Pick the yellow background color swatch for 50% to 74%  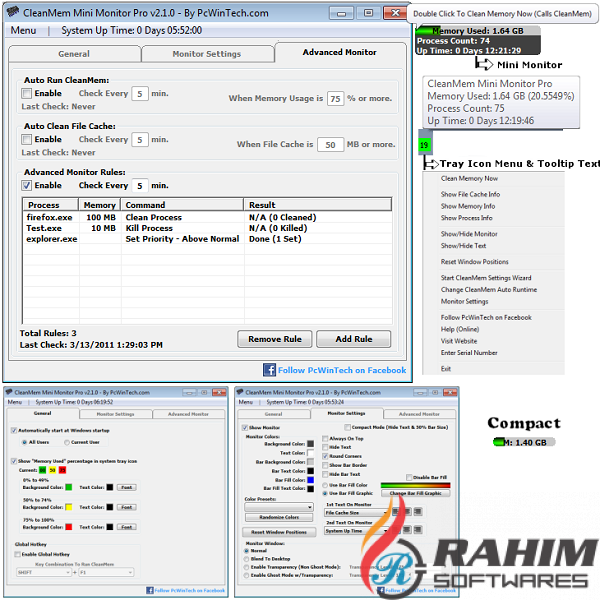click(x=69, y=507)
